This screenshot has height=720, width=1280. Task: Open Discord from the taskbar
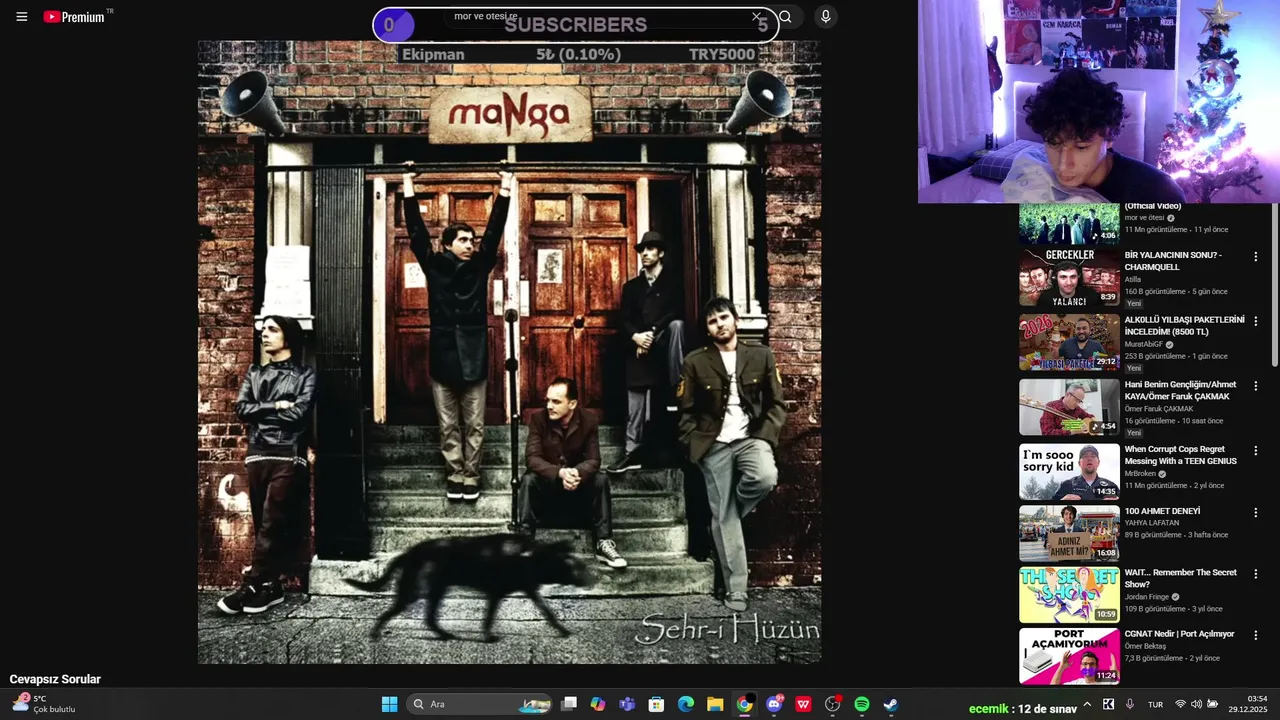[x=774, y=704]
